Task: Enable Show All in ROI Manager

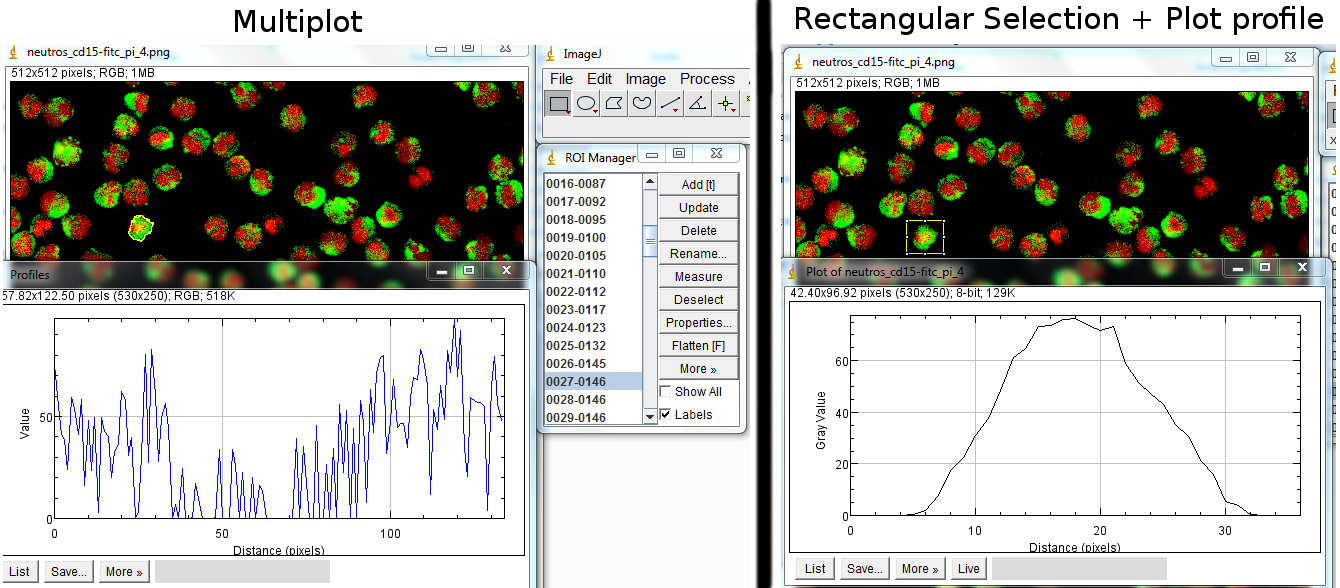Action: click(x=666, y=391)
